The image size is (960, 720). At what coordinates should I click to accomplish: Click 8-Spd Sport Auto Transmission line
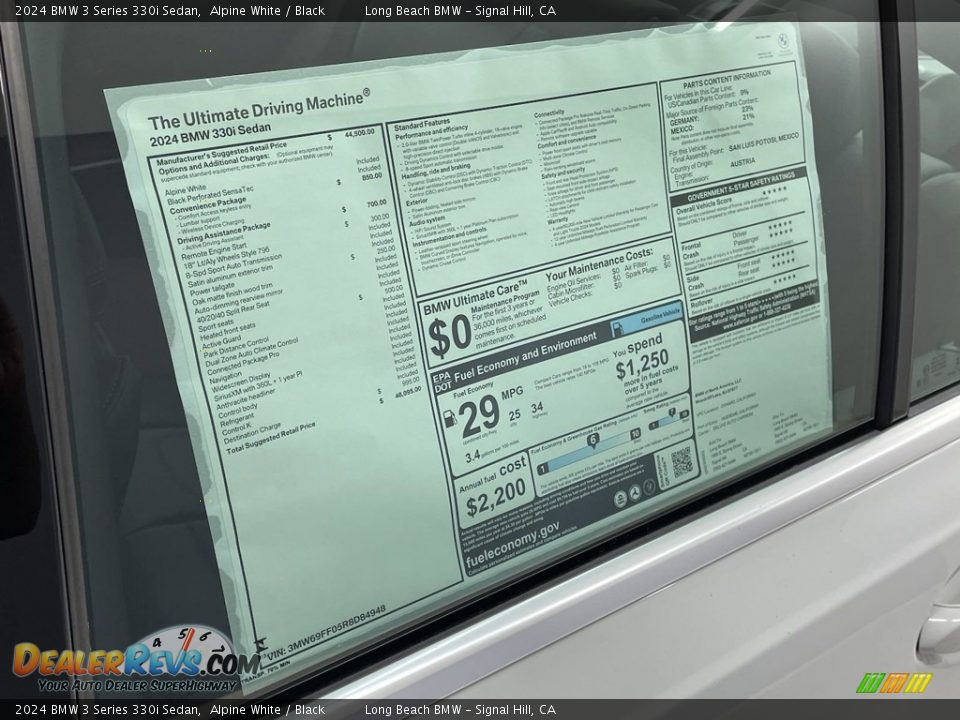pyautogui.click(x=234, y=266)
